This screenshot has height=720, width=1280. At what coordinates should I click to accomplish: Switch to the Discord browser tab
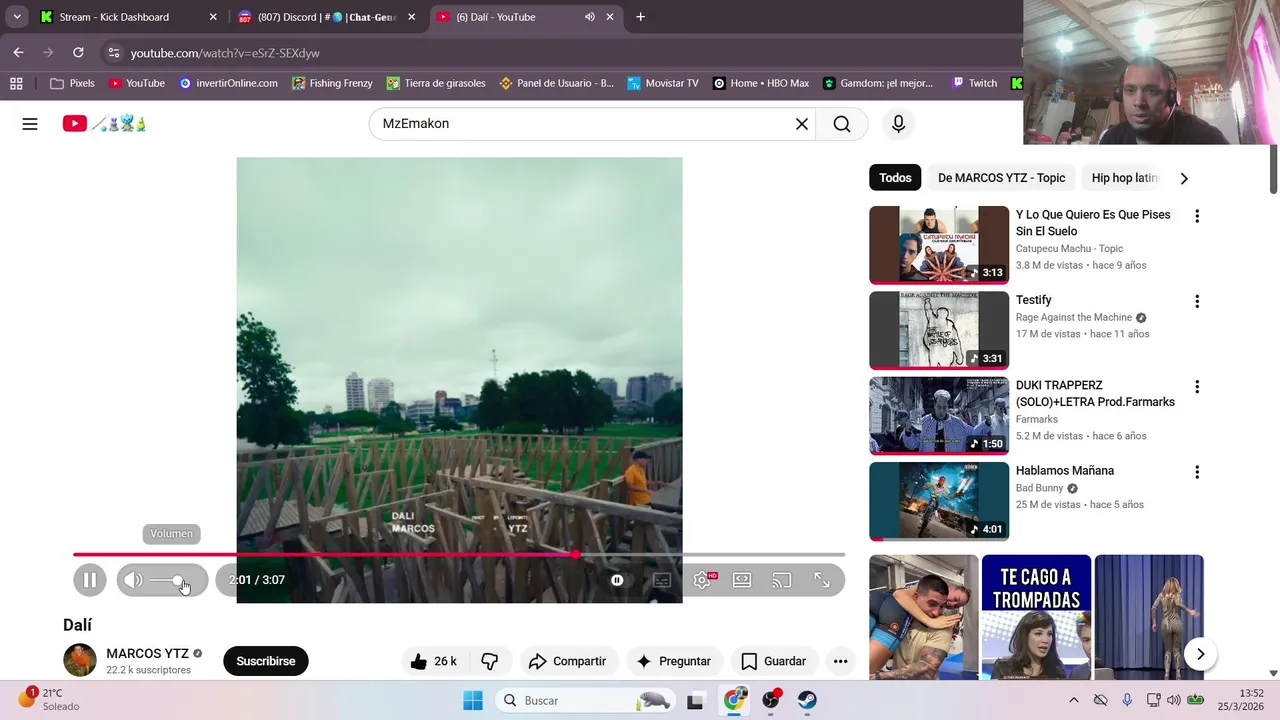[326, 17]
